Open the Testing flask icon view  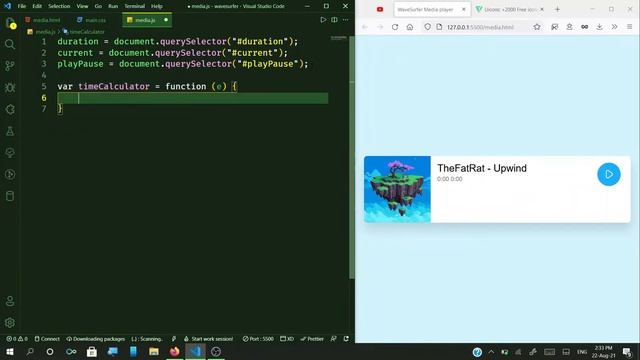pyautogui.click(x=10, y=131)
